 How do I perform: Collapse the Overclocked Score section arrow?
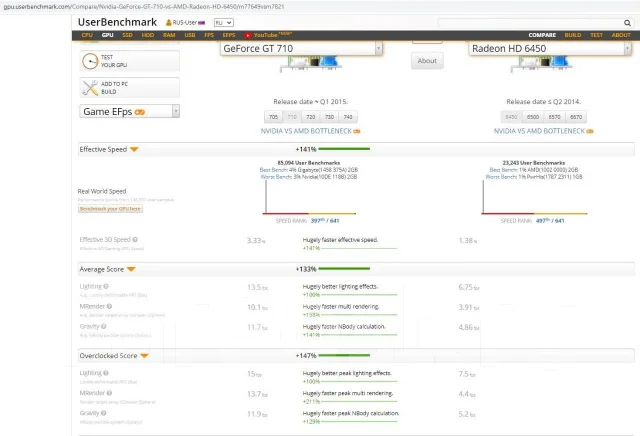click(144, 356)
